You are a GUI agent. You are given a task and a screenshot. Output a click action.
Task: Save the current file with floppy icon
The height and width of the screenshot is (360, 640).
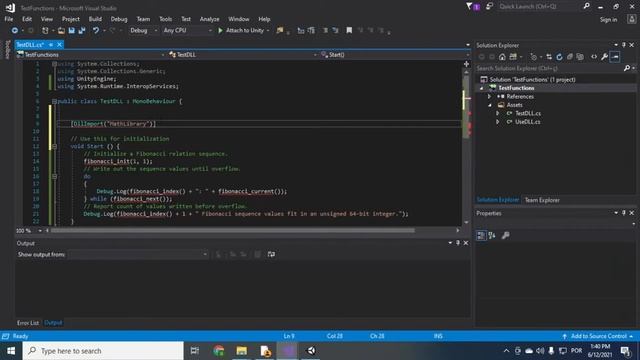coord(72,31)
